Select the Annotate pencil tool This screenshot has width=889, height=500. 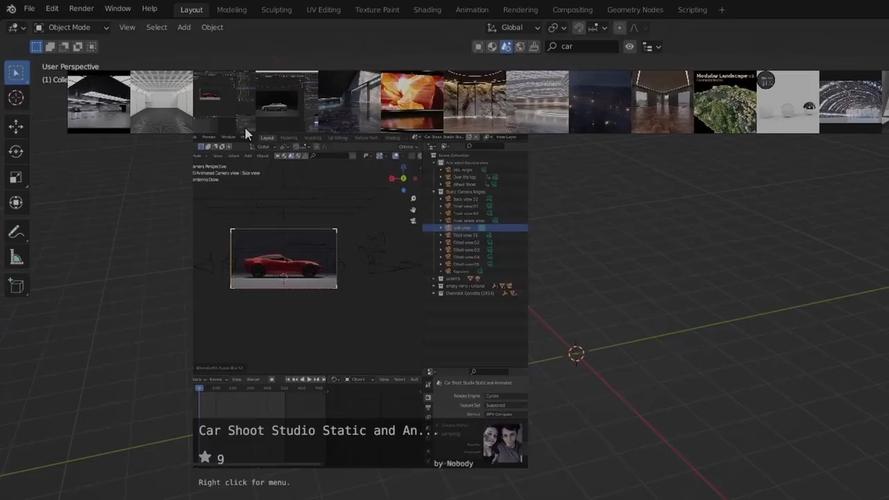click(16, 232)
